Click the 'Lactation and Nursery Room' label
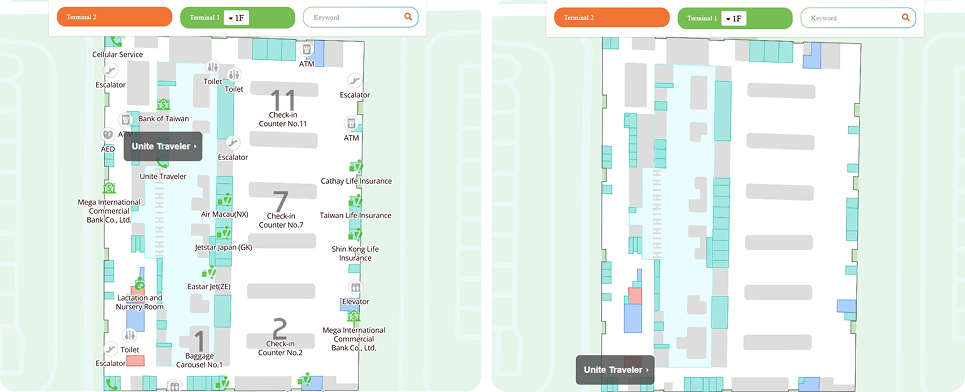This screenshot has height=392, width=965. click(x=140, y=302)
